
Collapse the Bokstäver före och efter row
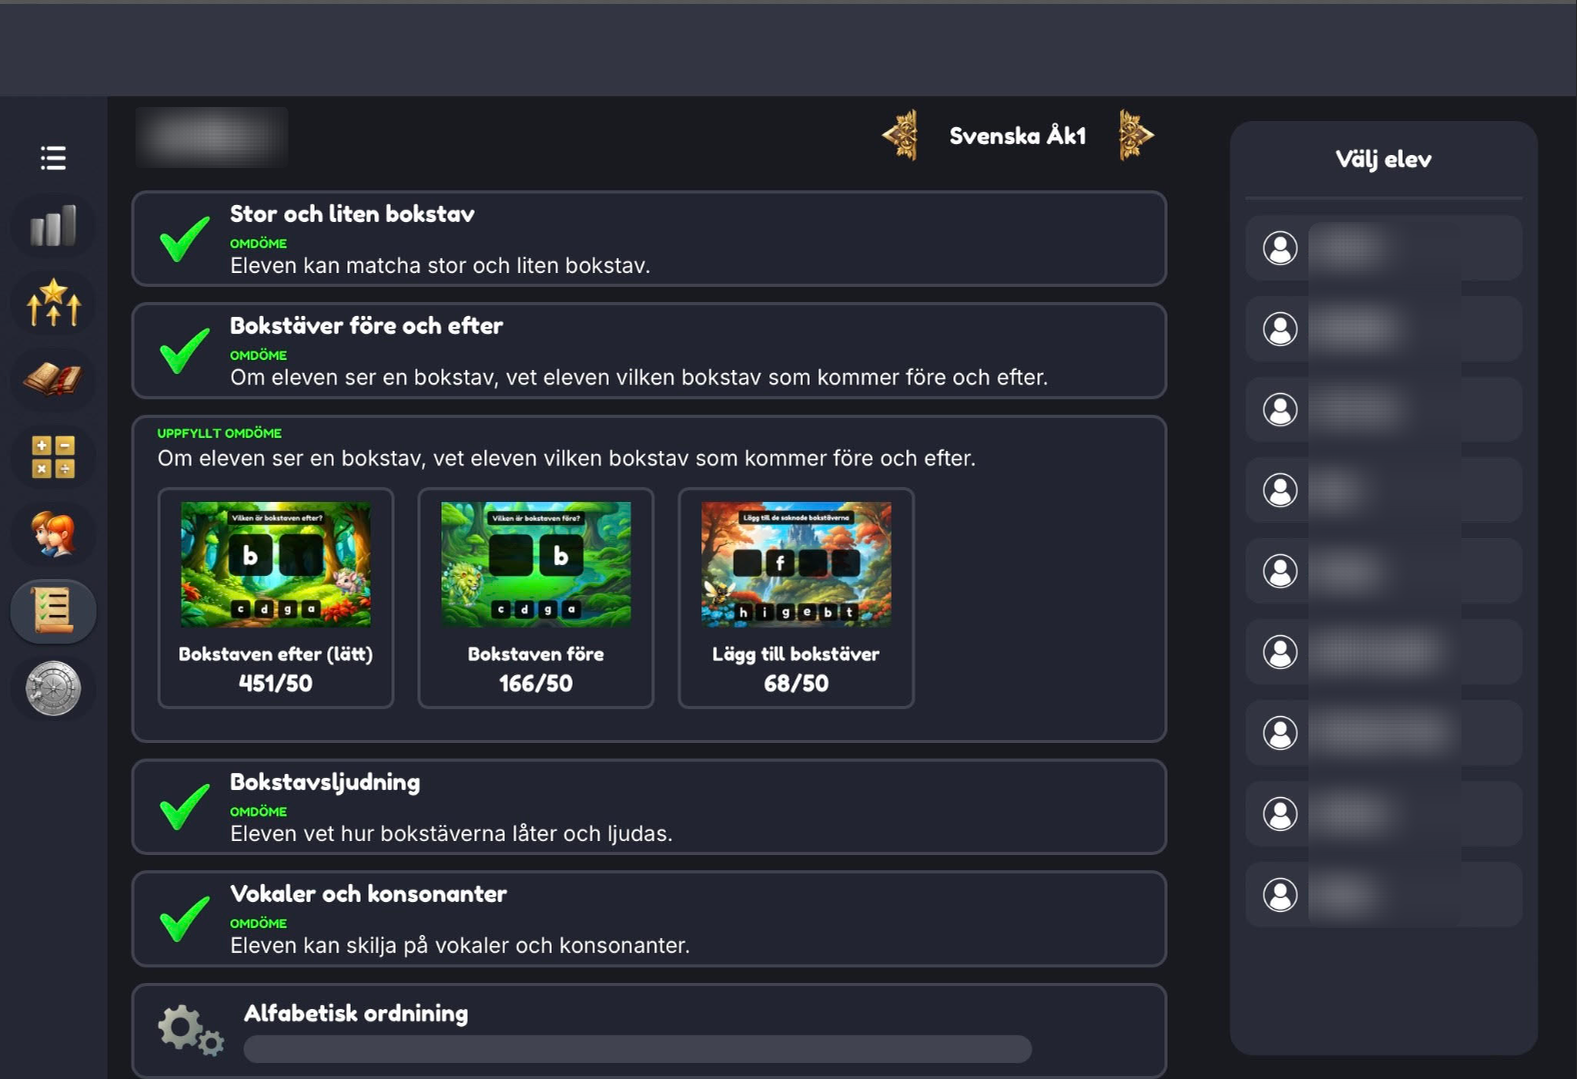[x=648, y=351]
